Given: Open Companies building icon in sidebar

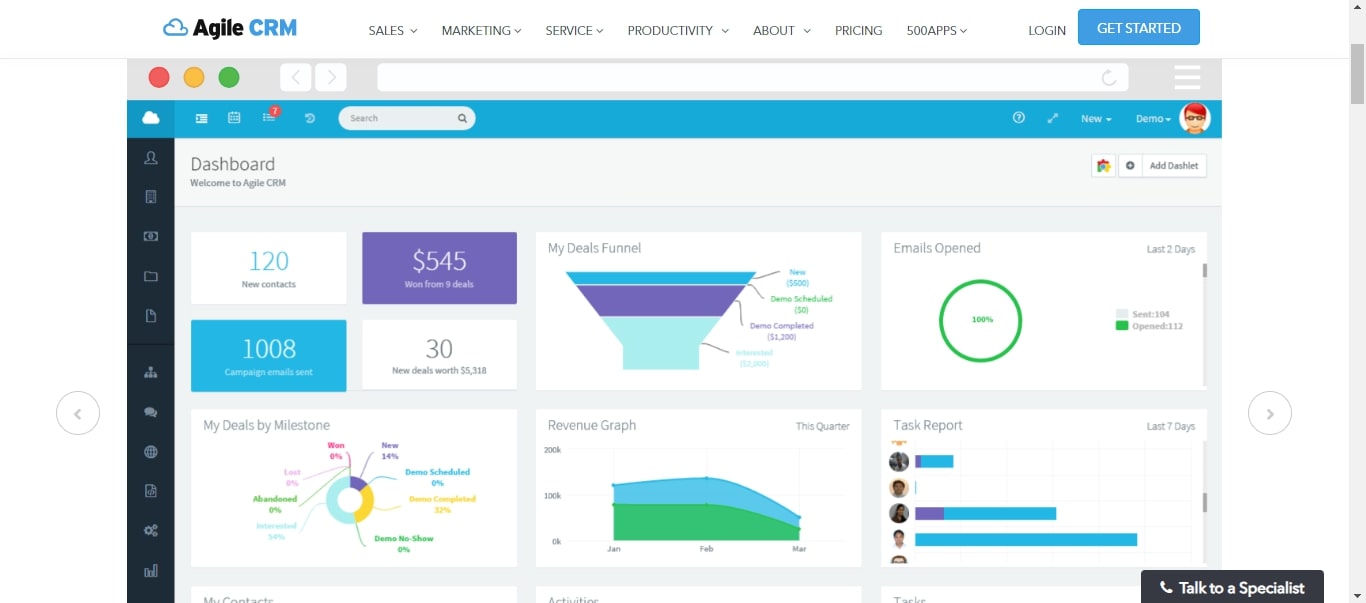Looking at the screenshot, I should pos(151,197).
